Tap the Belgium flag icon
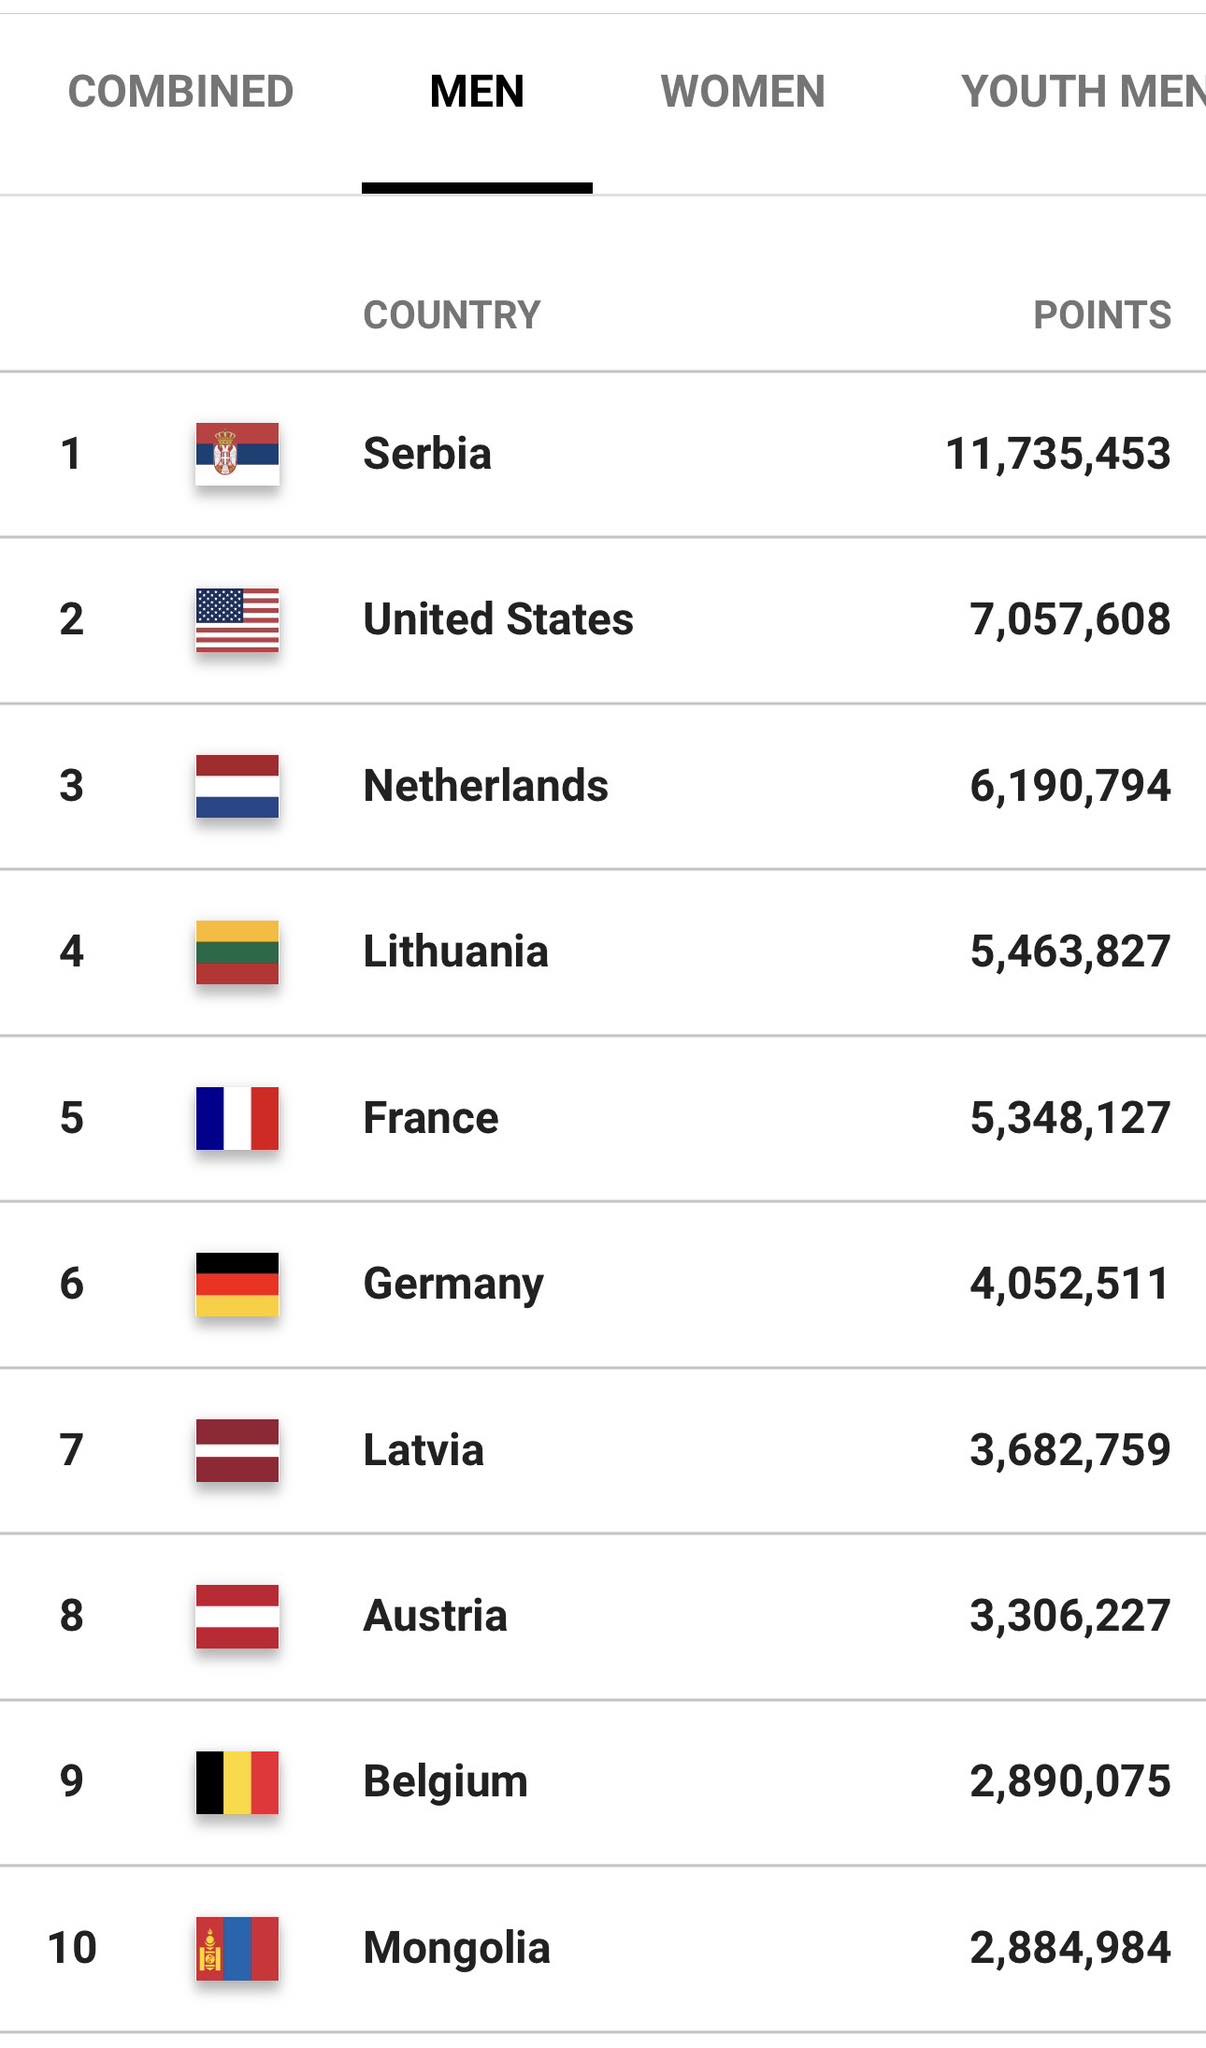The height and width of the screenshot is (2048, 1206). click(237, 1782)
